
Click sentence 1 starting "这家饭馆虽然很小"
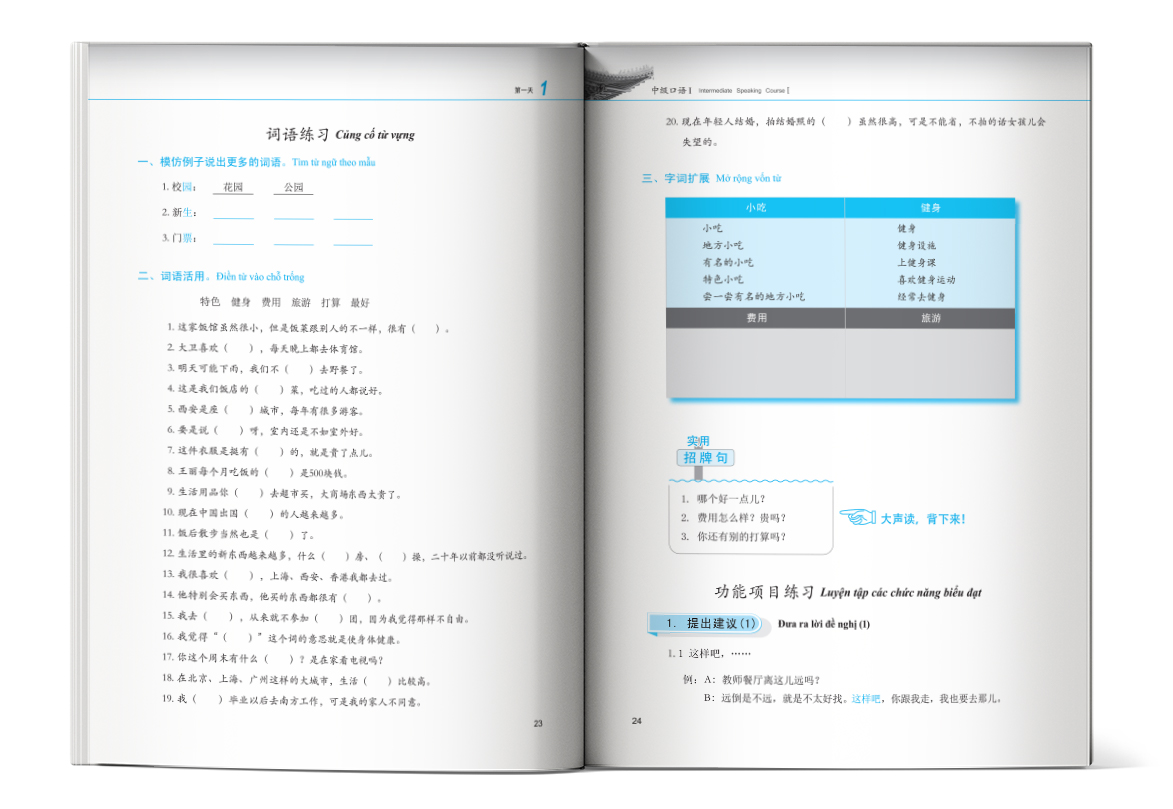pos(308,328)
